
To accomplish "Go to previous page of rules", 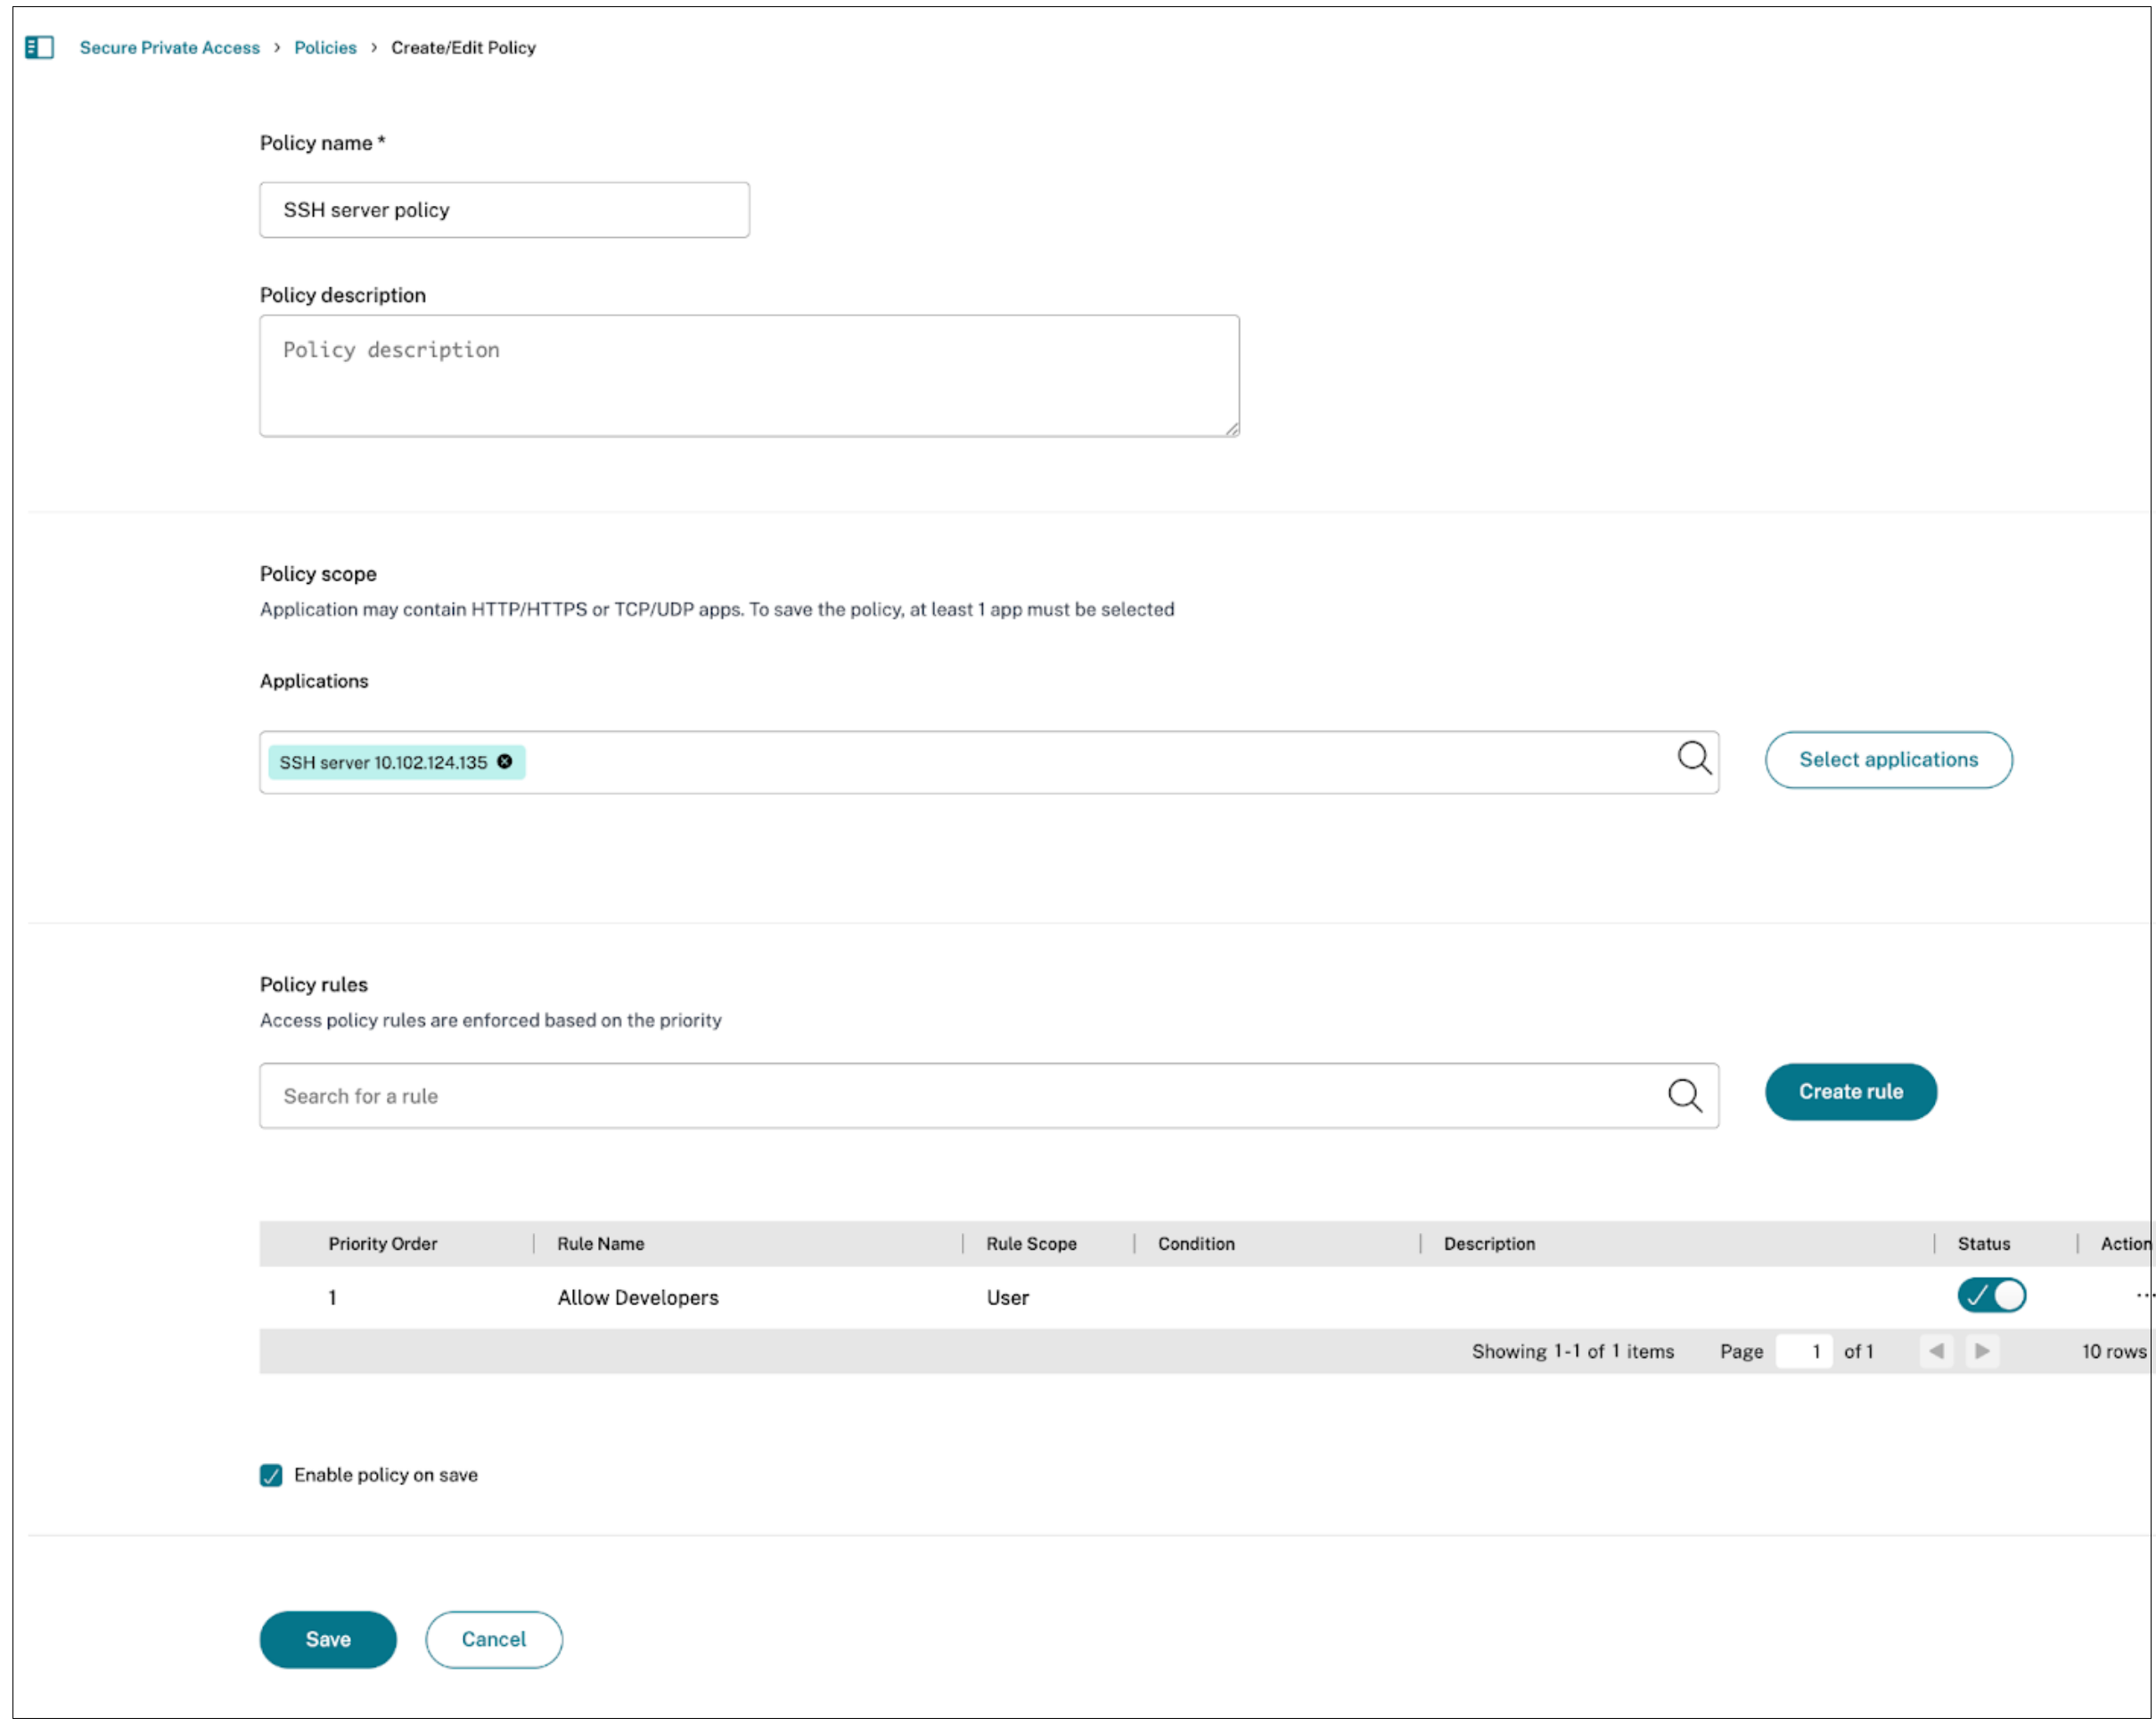I will click(x=1936, y=1352).
